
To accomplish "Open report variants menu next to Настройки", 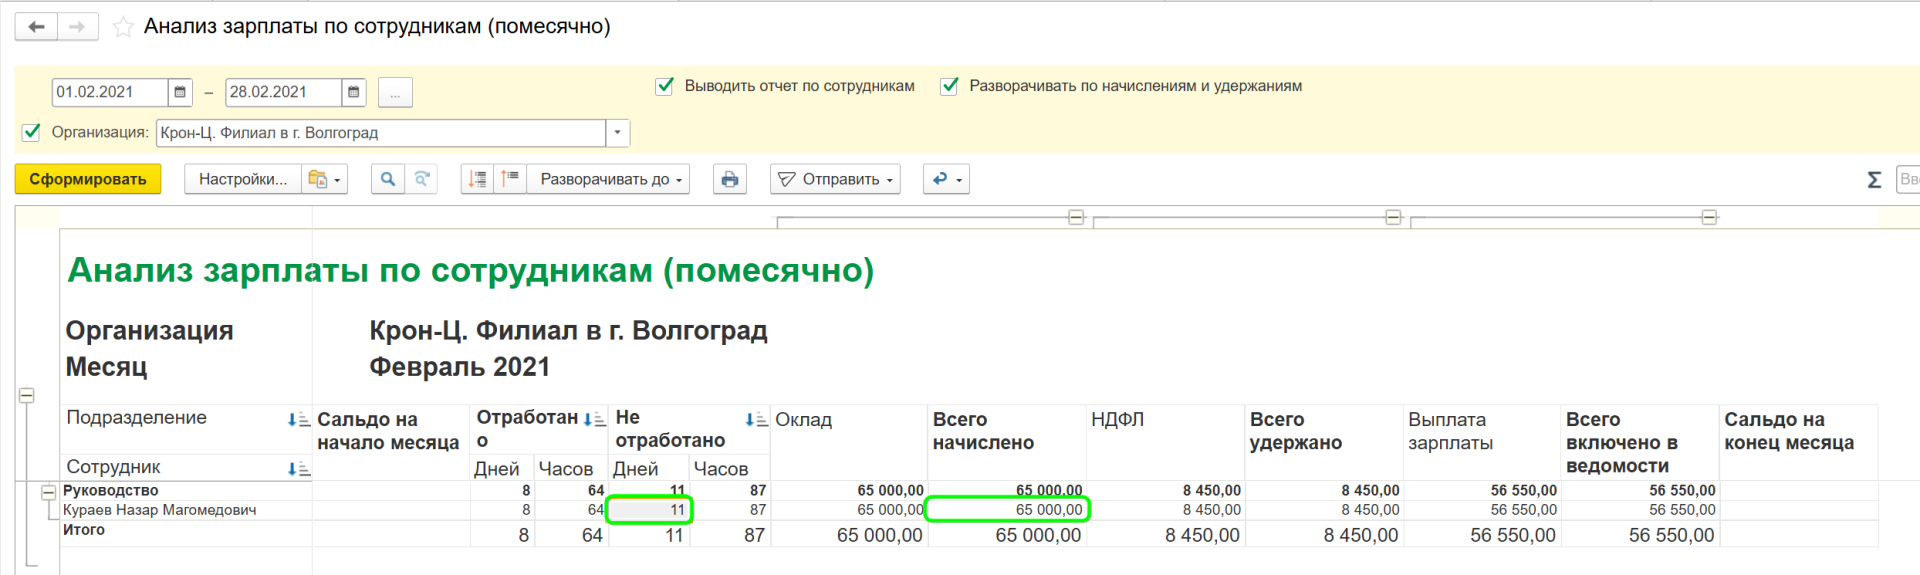I will coord(325,179).
